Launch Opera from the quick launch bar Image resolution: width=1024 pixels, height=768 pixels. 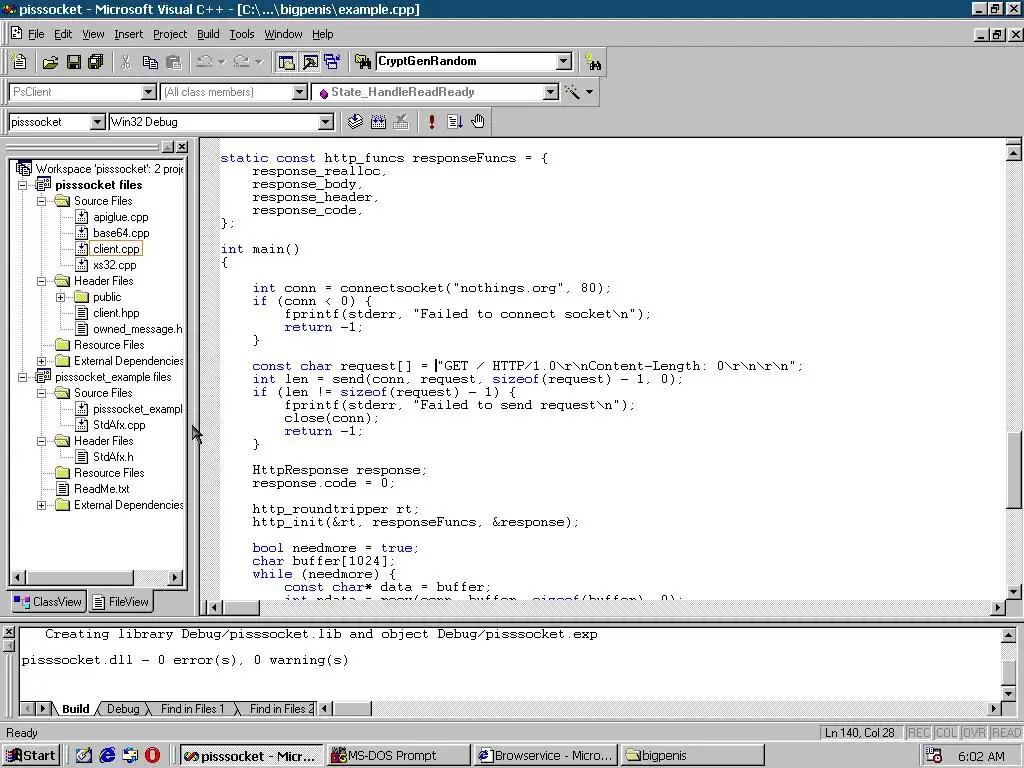coord(152,755)
